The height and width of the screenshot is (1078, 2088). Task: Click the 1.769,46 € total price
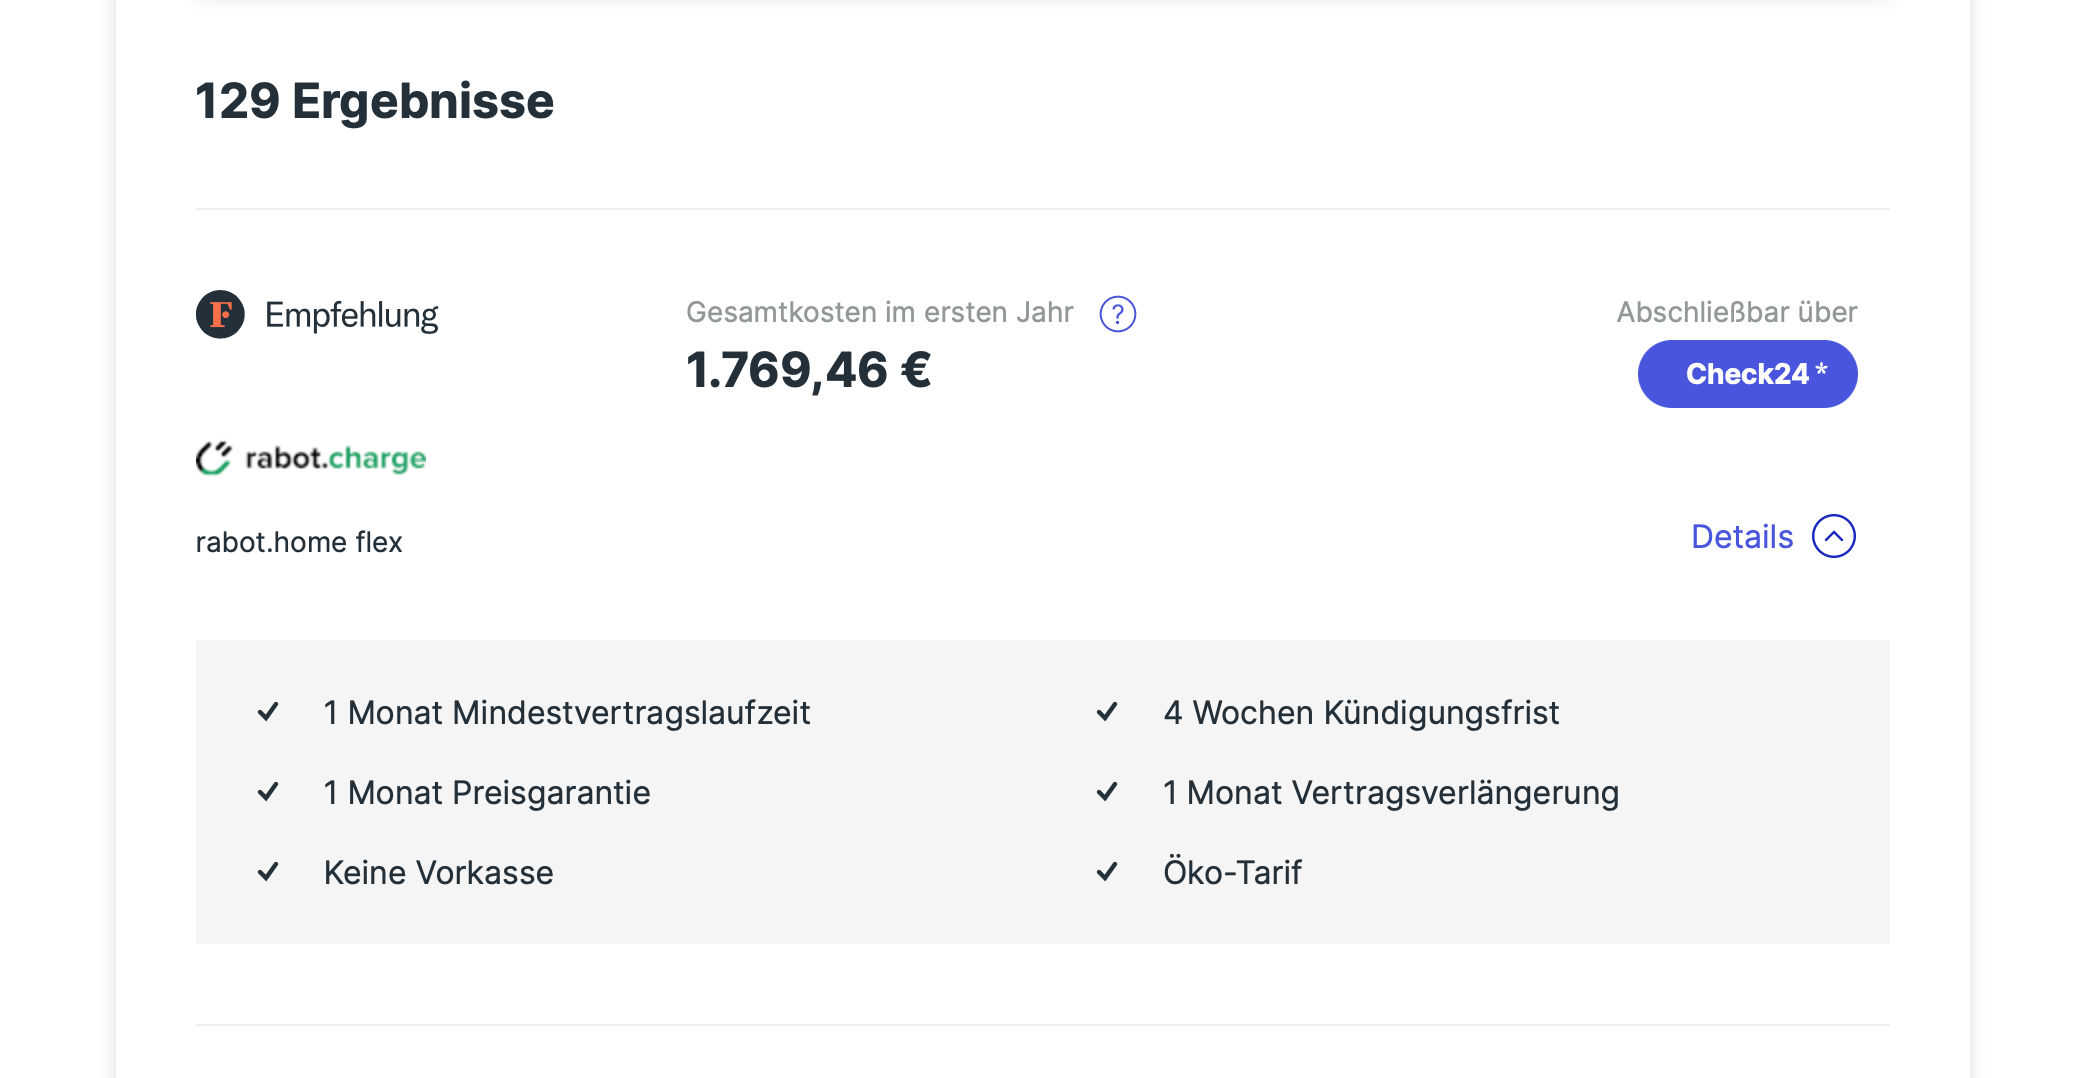point(808,370)
